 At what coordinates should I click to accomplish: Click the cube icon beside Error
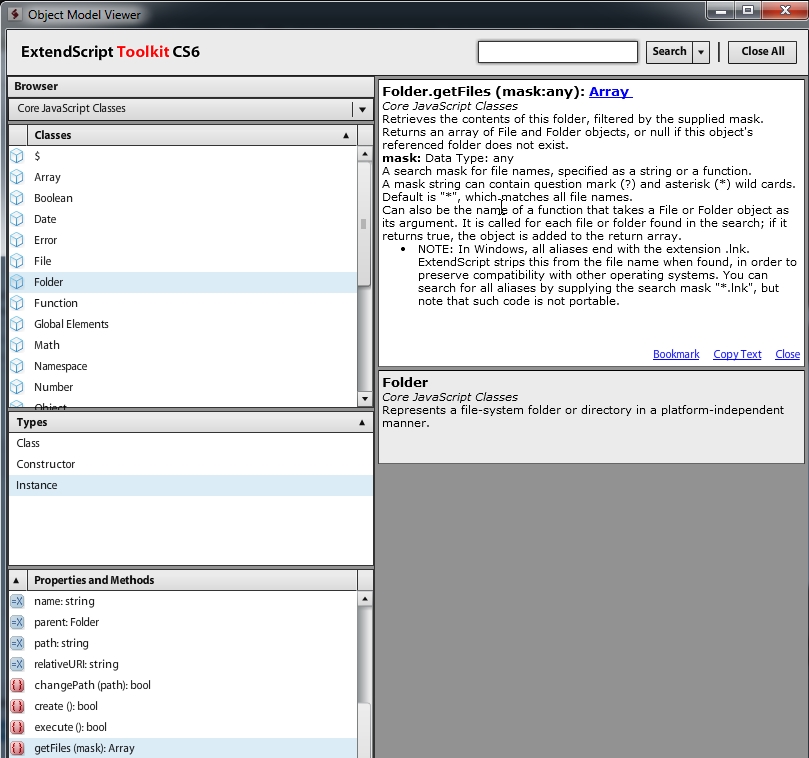click(17, 240)
